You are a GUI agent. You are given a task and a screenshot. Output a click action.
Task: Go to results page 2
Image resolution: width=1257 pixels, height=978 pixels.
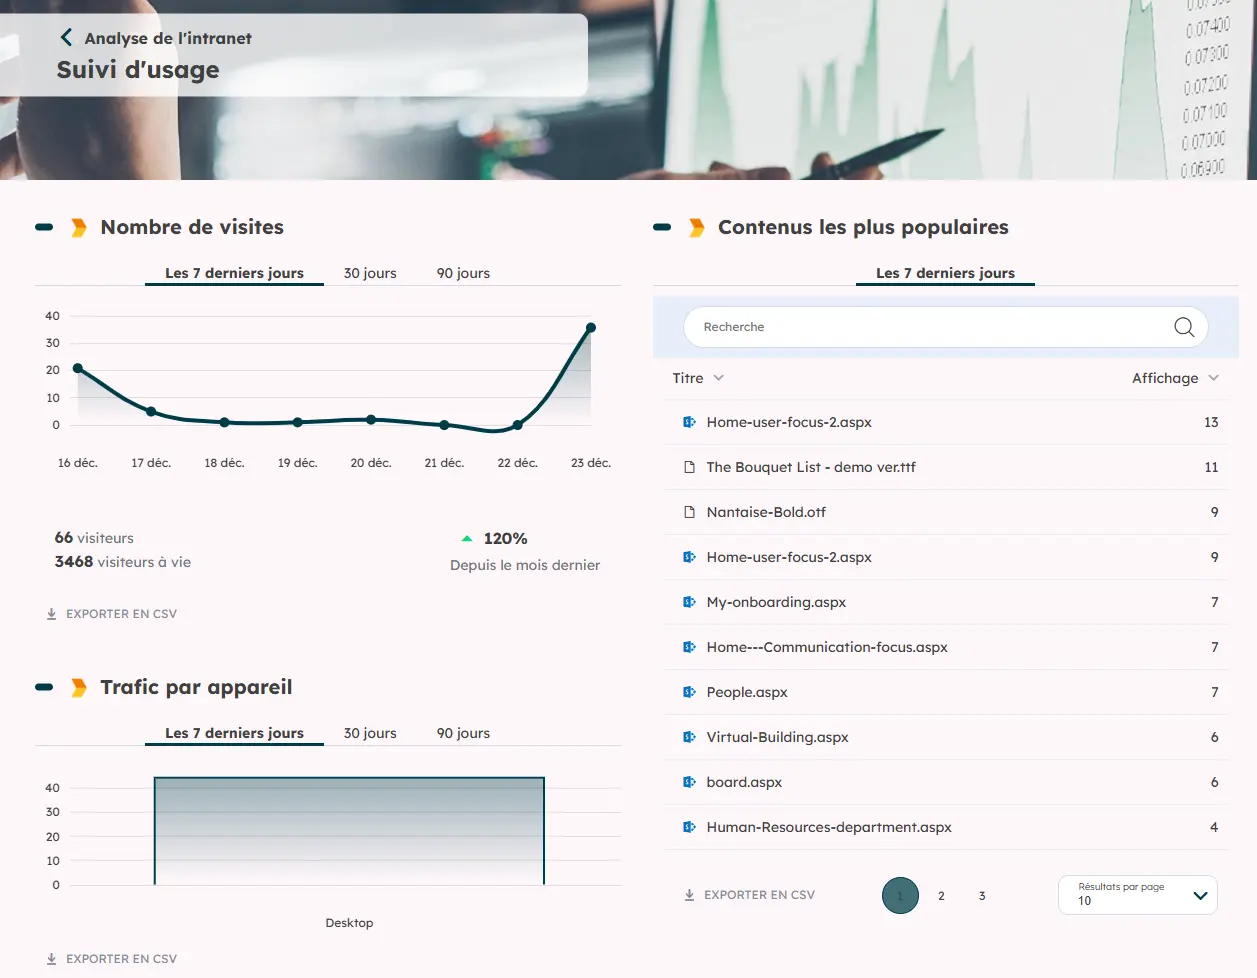coord(941,895)
